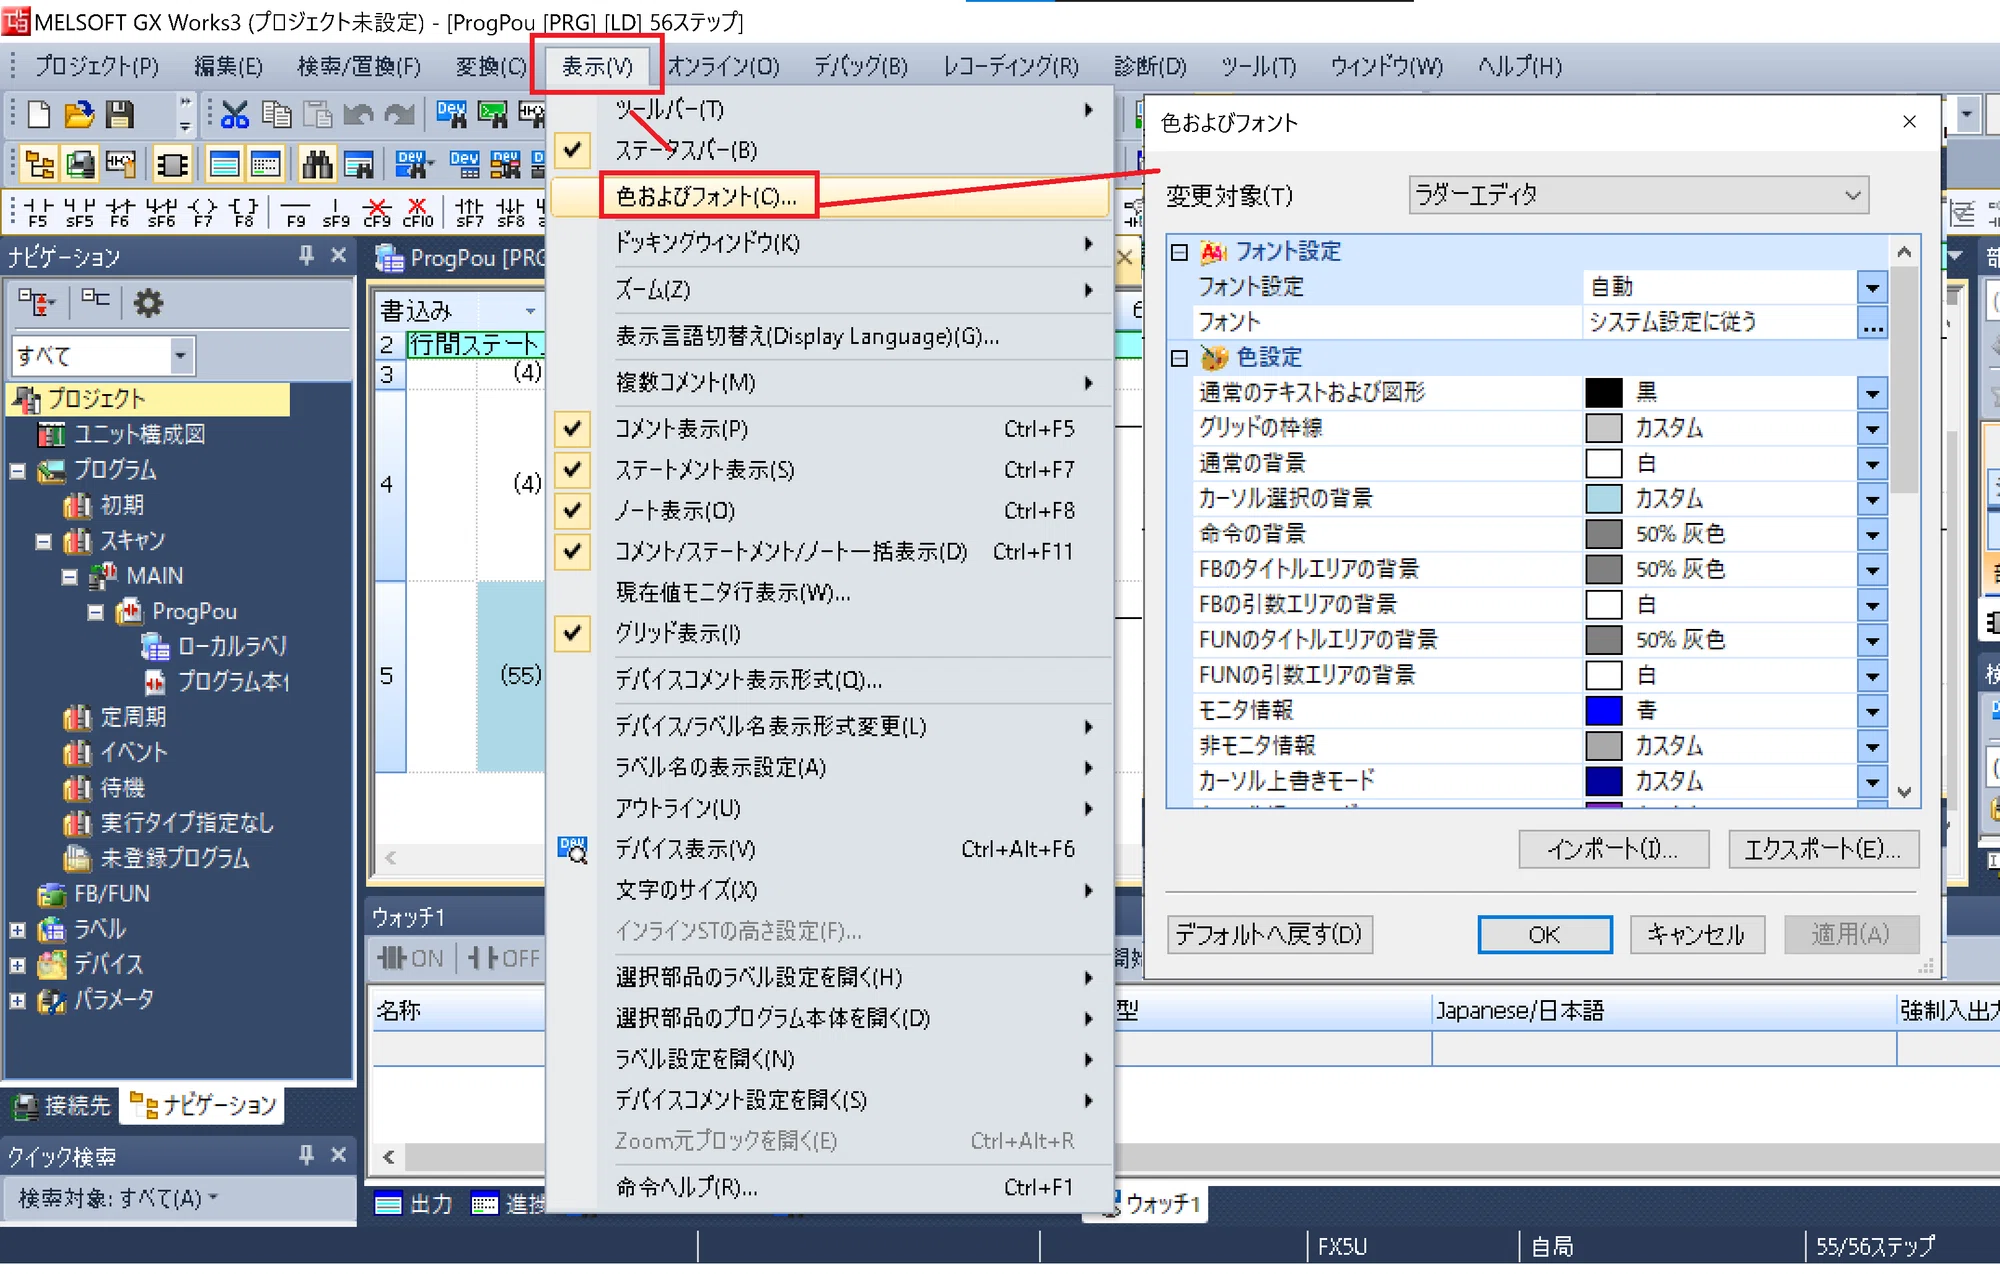Click the エクスポート(E)... button
Screen dimensions: 2000x1274
pyautogui.click(x=1823, y=850)
